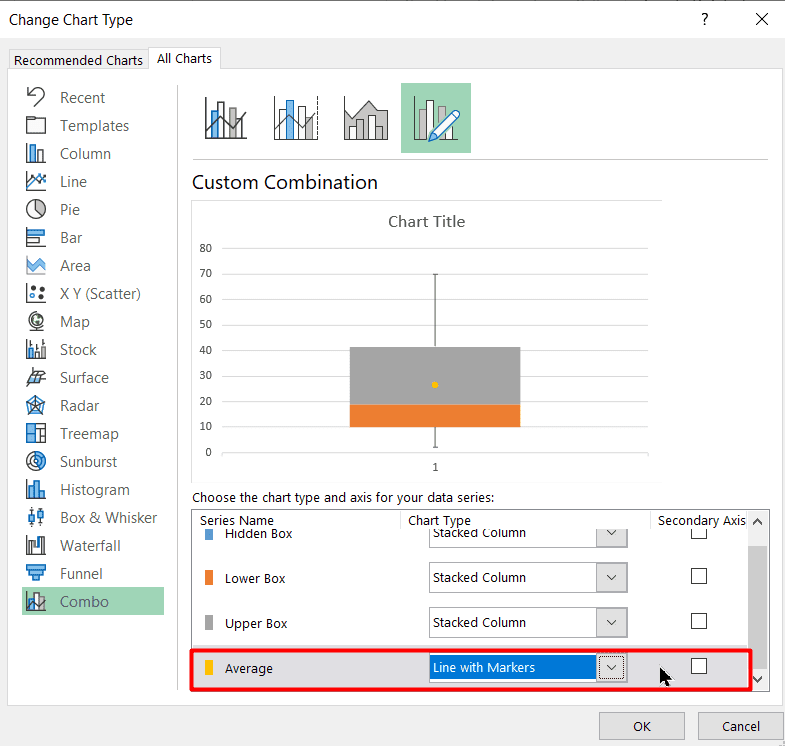Screen dimensions: 785x746
Task: Select Histogram label in chart list
Action: click(95, 490)
